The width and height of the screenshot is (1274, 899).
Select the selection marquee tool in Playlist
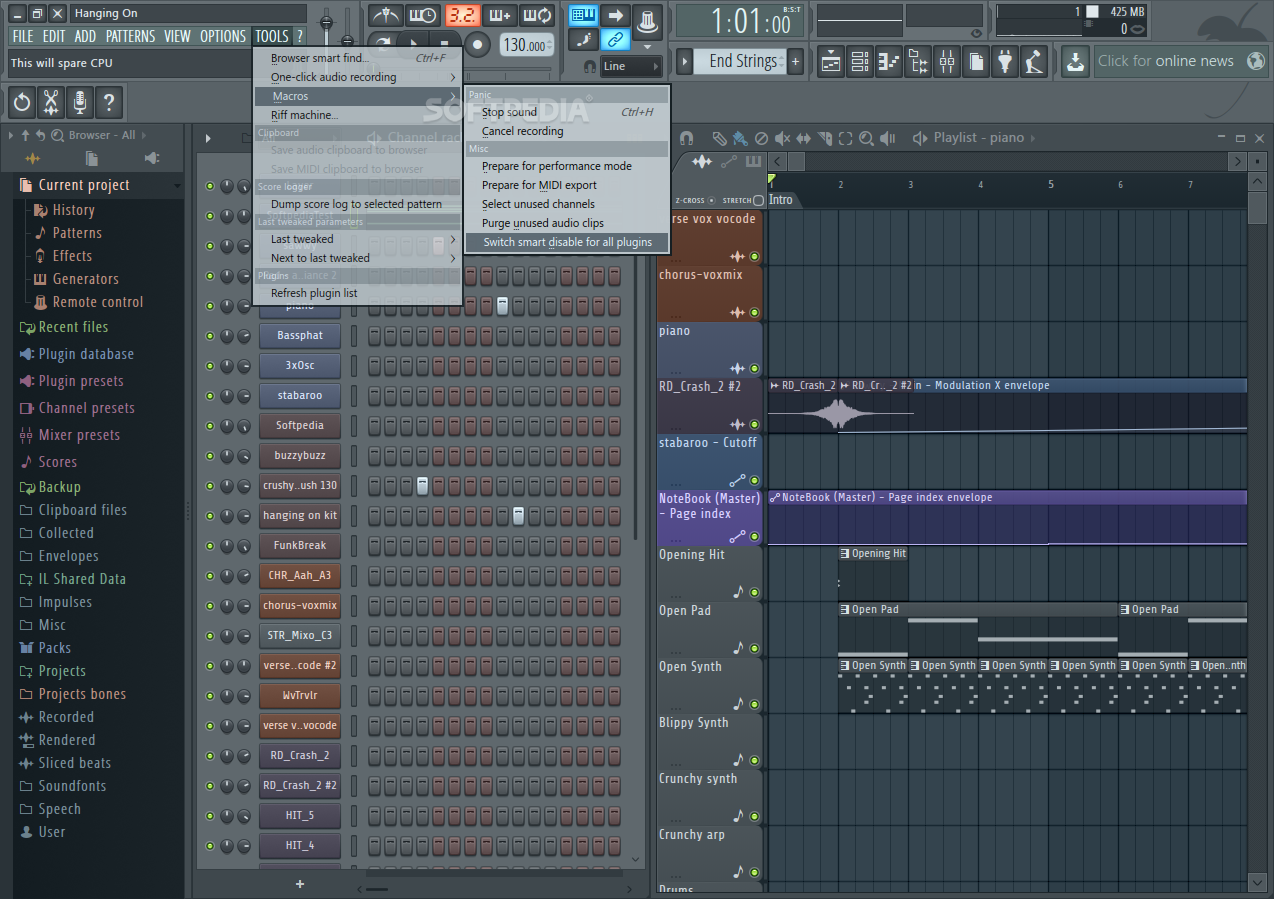845,138
